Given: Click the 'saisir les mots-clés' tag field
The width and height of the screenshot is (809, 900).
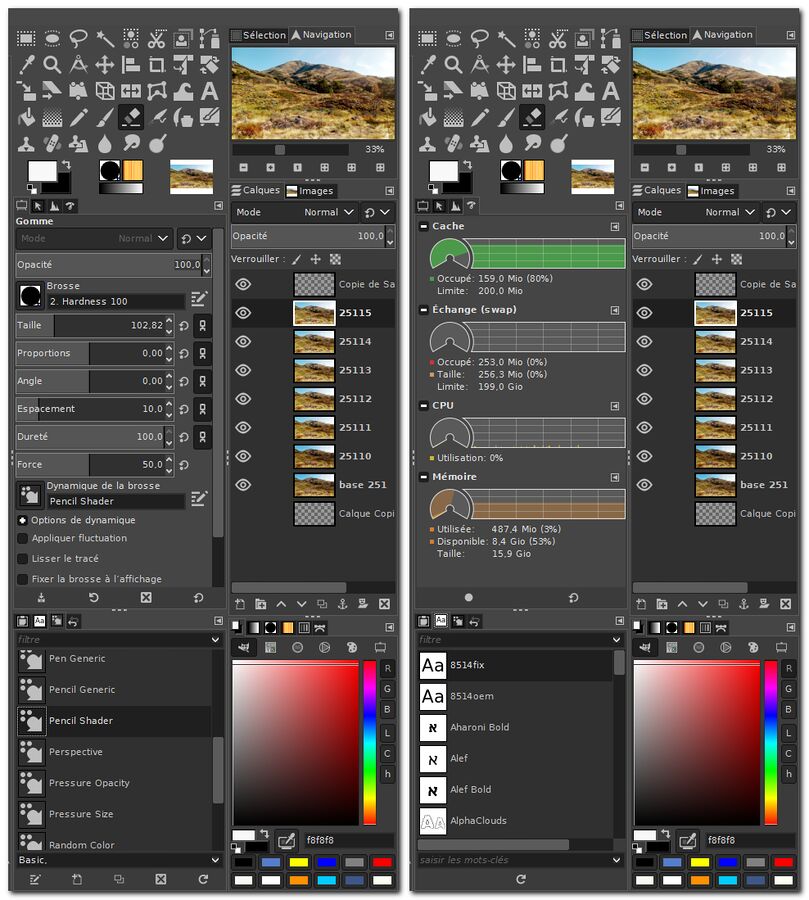Looking at the screenshot, I should tap(510, 860).
